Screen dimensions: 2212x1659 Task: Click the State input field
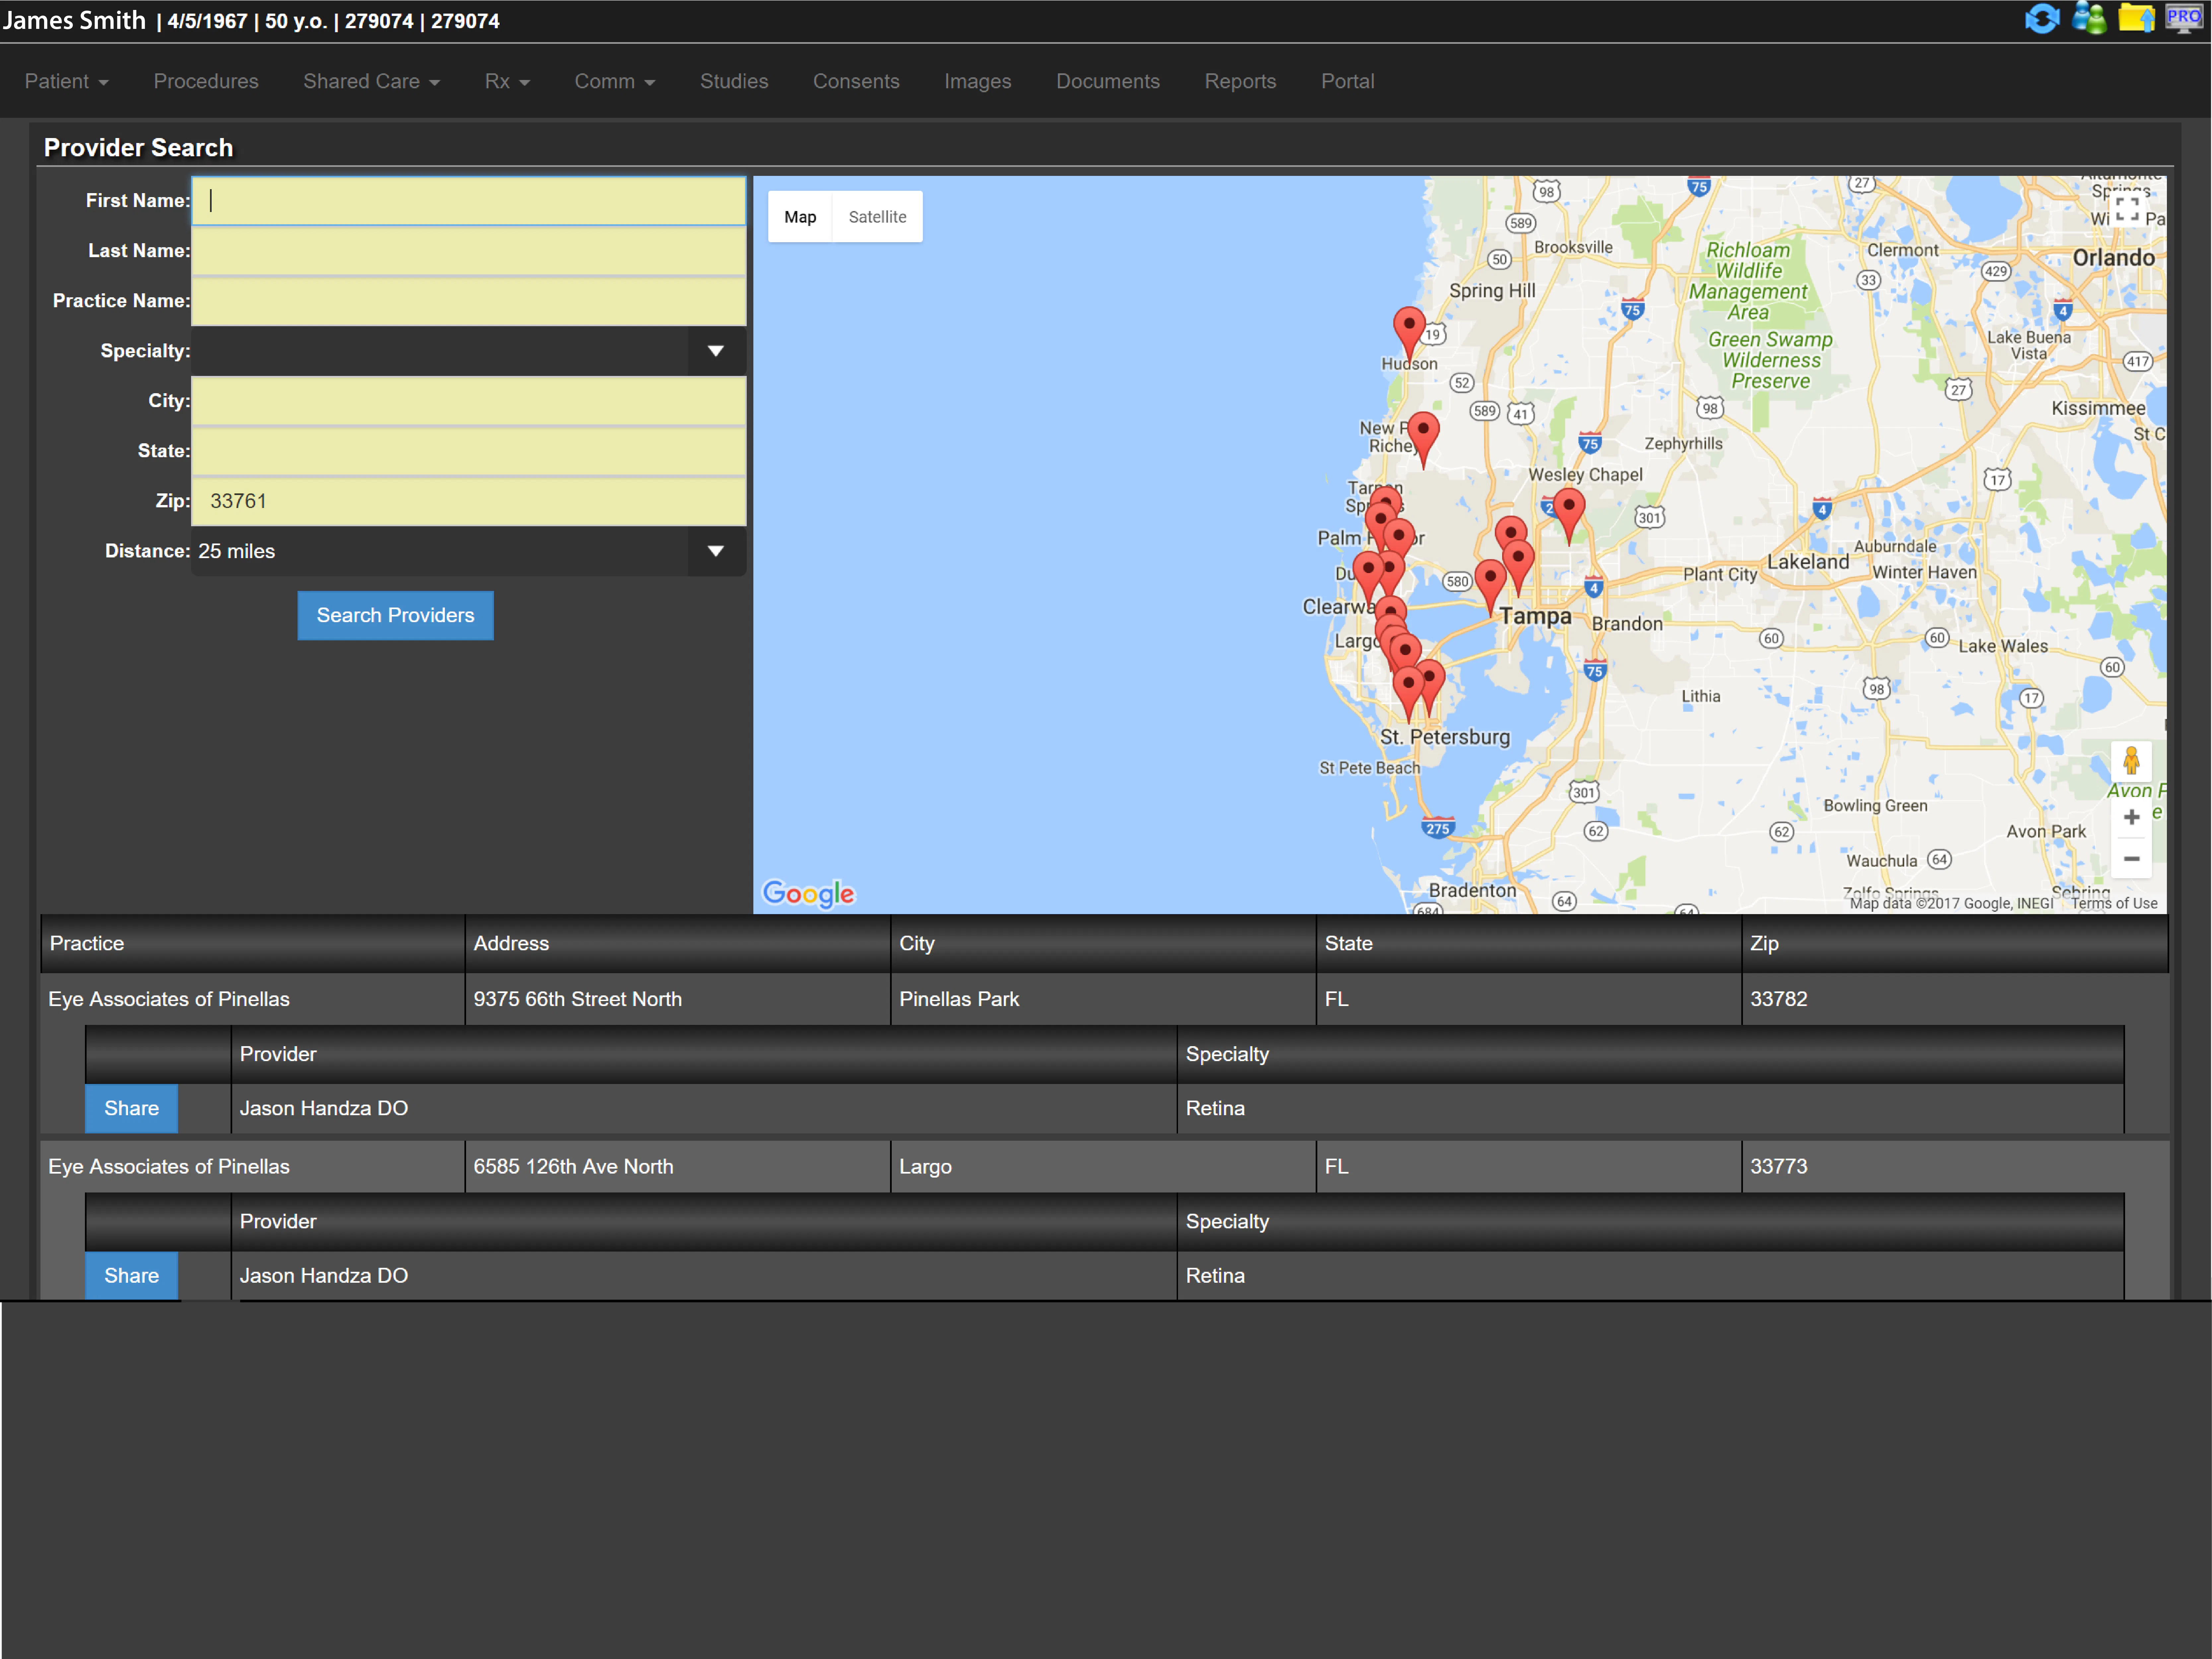click(468, 451)
